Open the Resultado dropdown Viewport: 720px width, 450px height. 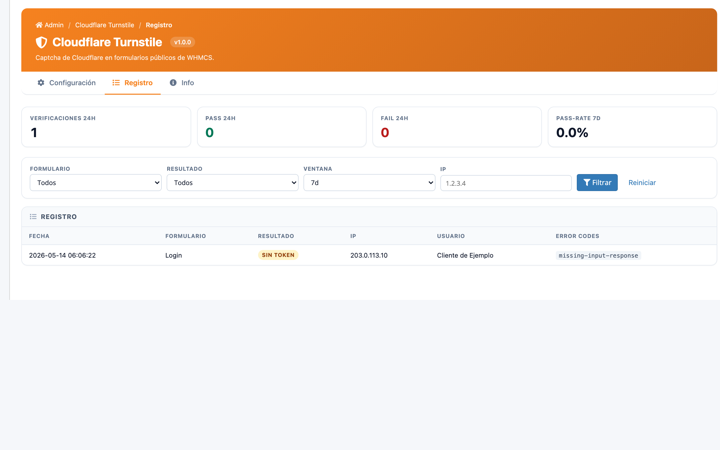232,183
